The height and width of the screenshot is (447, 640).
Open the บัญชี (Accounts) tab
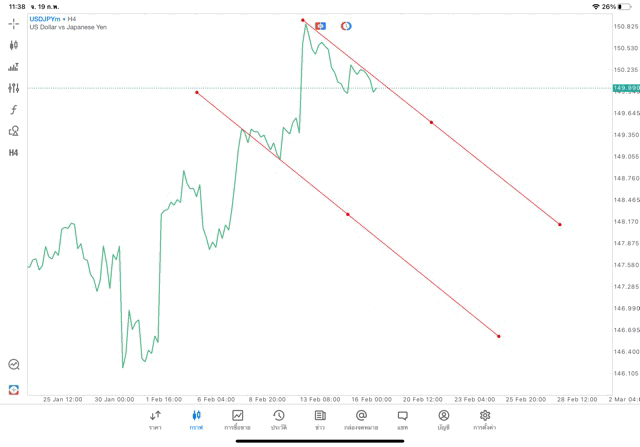443,419
